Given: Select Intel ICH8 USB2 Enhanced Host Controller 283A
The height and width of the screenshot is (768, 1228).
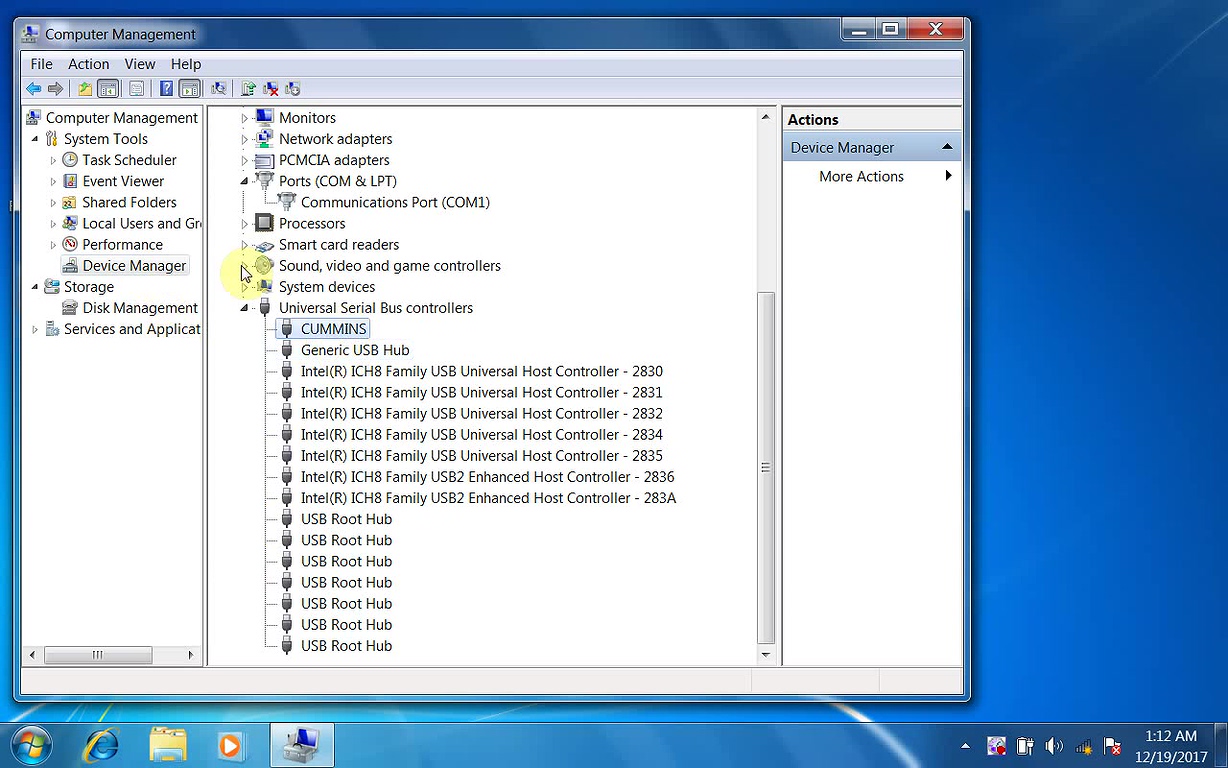Looking at the screenshot, I should (489, 498).
